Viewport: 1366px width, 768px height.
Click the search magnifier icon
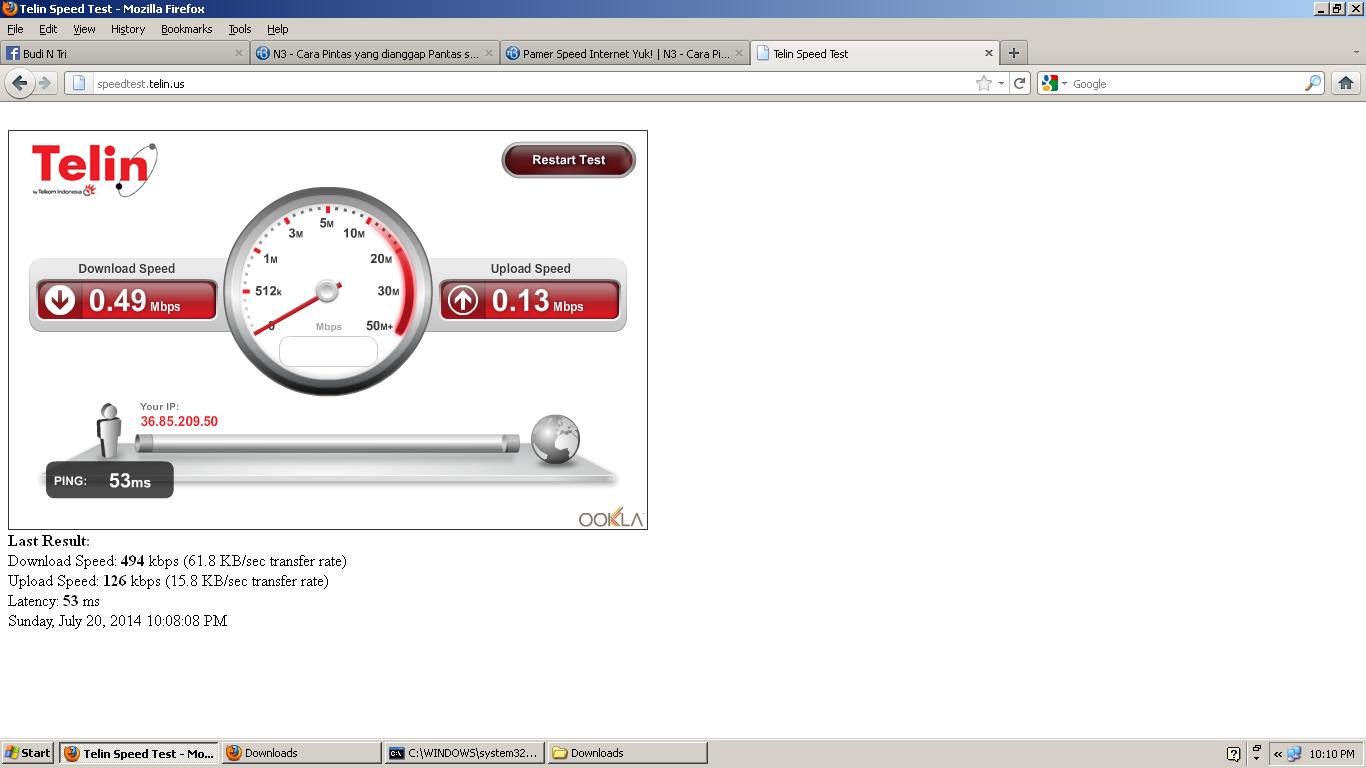tap(1313, 84)
